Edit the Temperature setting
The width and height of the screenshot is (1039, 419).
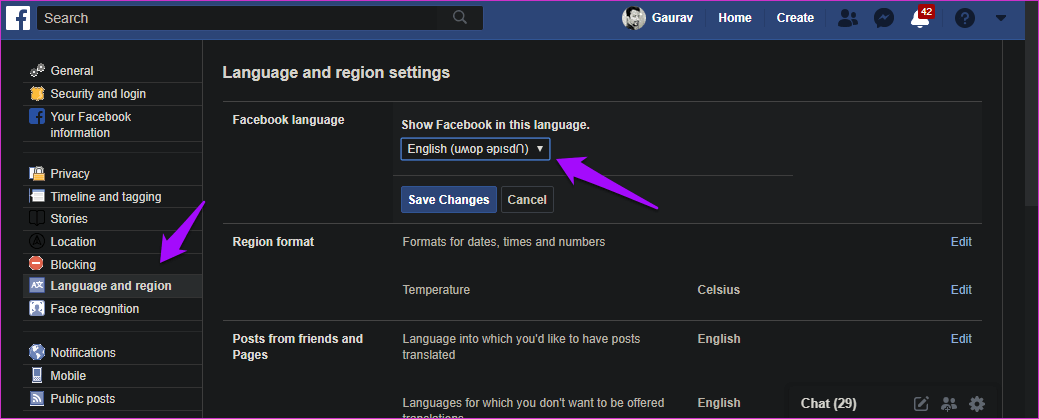click(x=961, y=290)
